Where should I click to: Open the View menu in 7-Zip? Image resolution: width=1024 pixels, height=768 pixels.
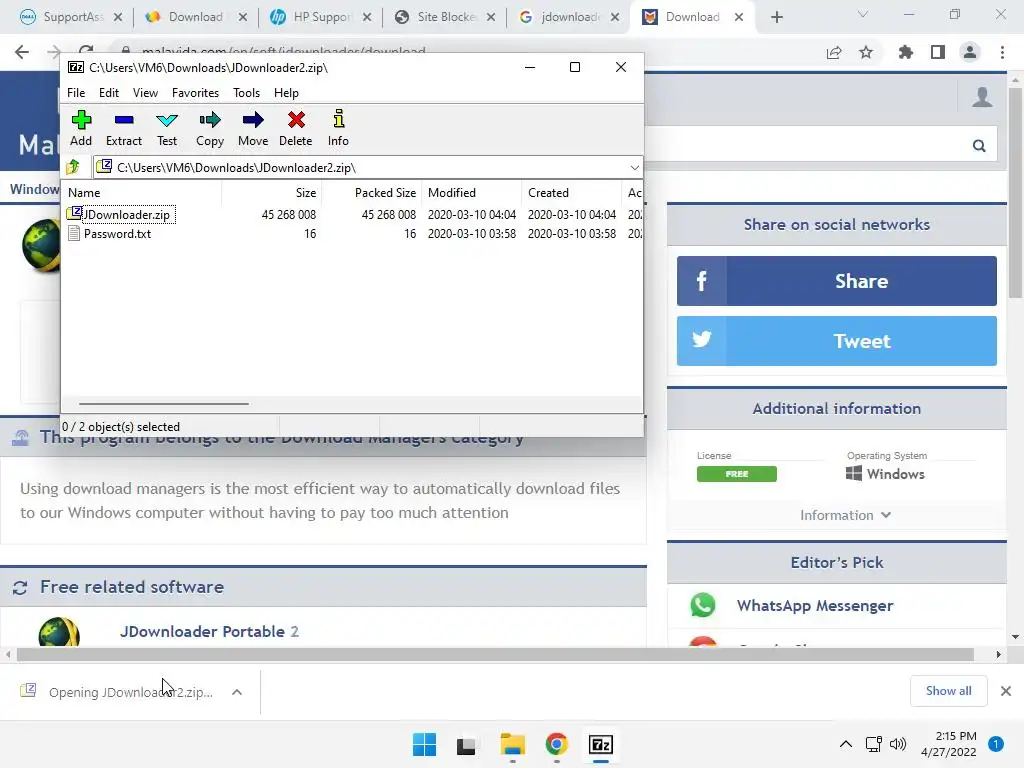145,93
